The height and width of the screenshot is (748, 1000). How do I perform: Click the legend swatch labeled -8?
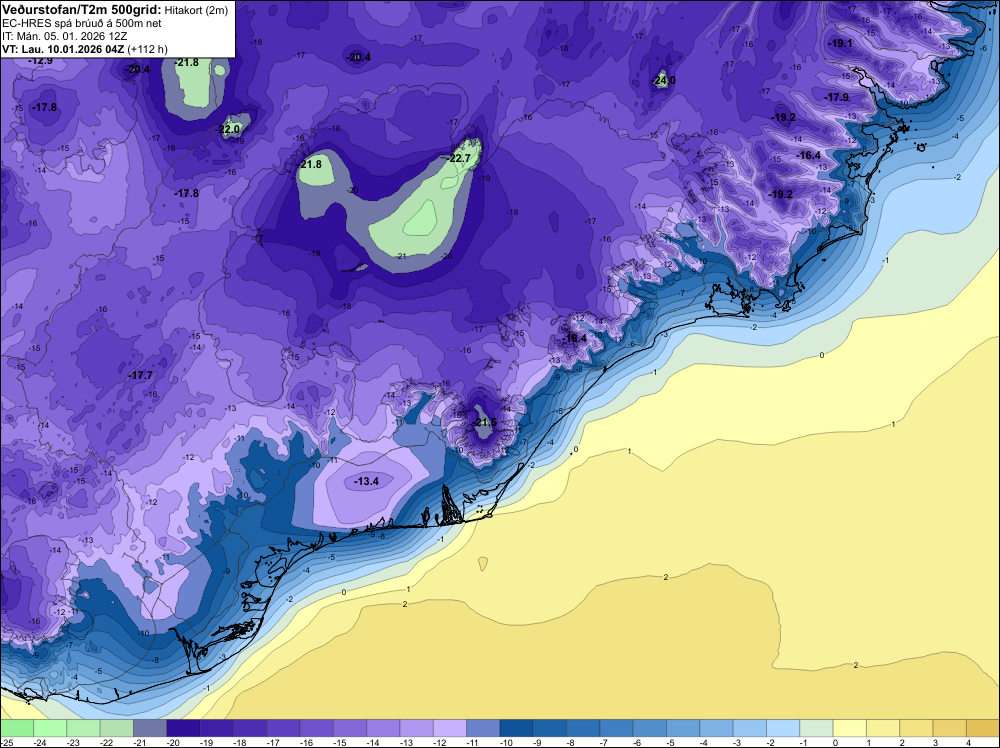coord(583,728)
